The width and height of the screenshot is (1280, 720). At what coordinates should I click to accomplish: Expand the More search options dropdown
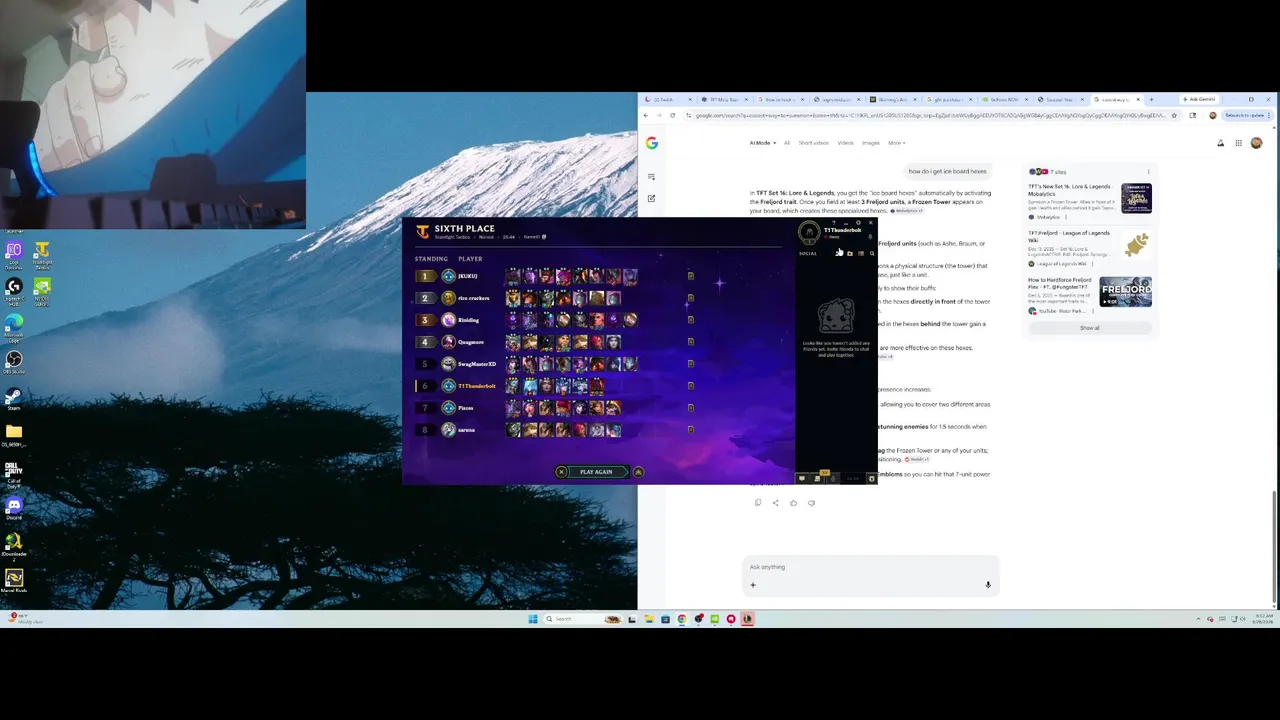point(896,143)
